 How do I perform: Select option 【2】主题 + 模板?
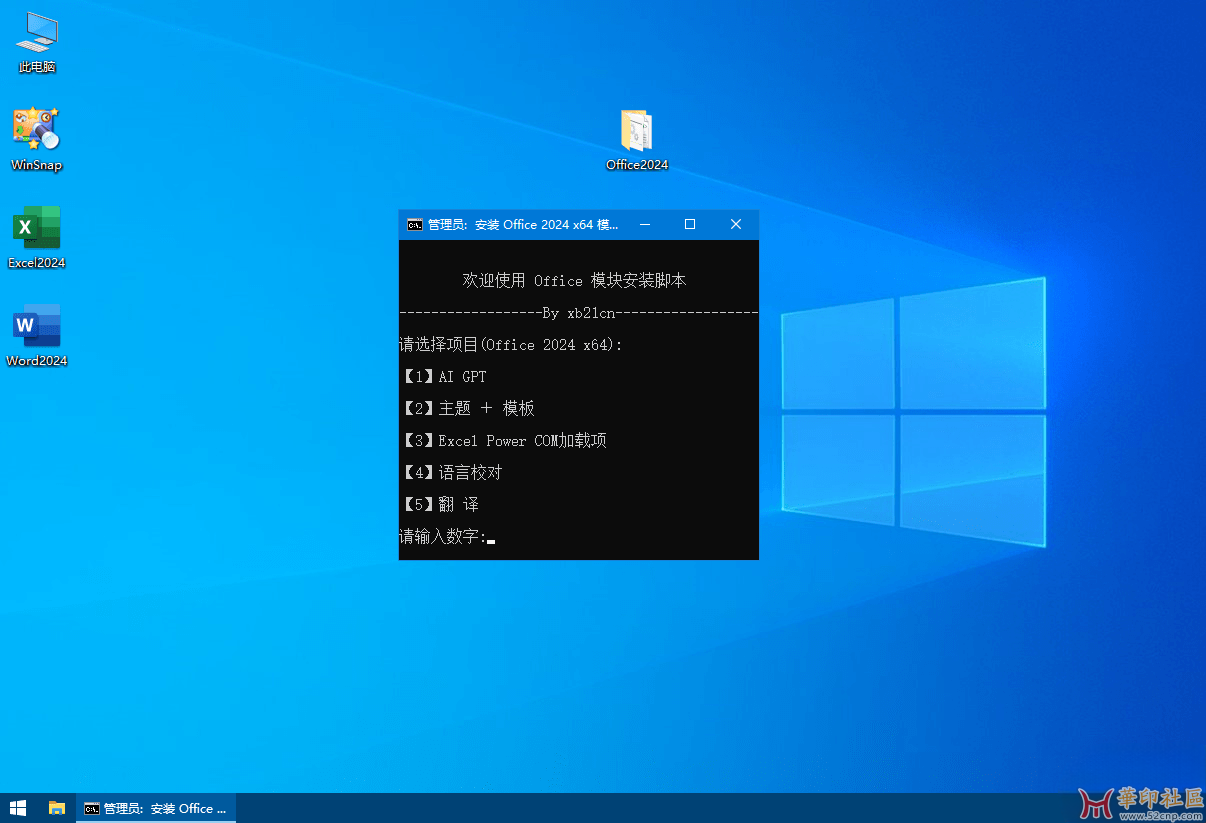point(465,408)
